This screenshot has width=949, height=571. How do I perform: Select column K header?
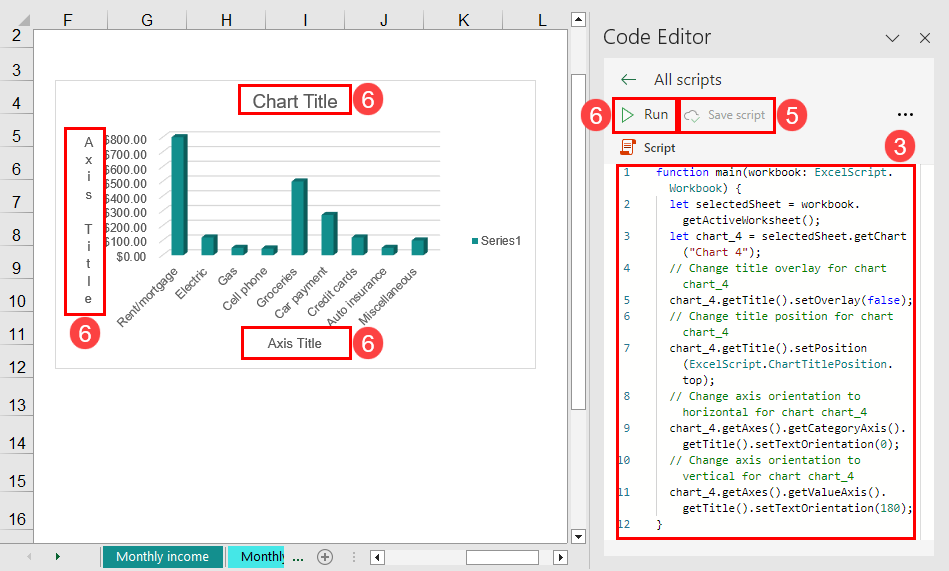pos(464,20)
